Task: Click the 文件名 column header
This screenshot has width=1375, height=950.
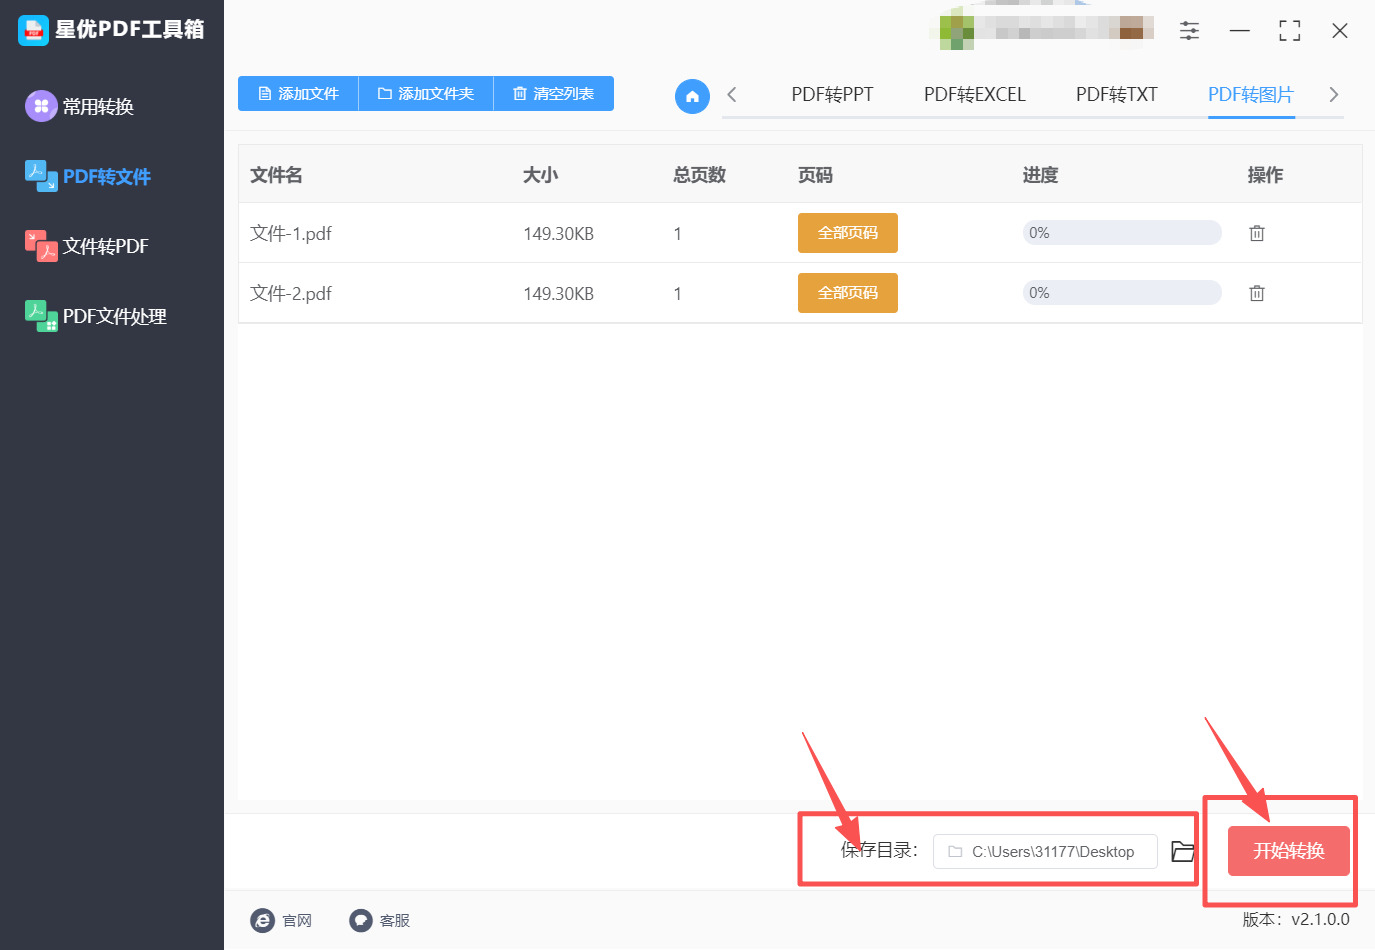Action: [276, 175]
